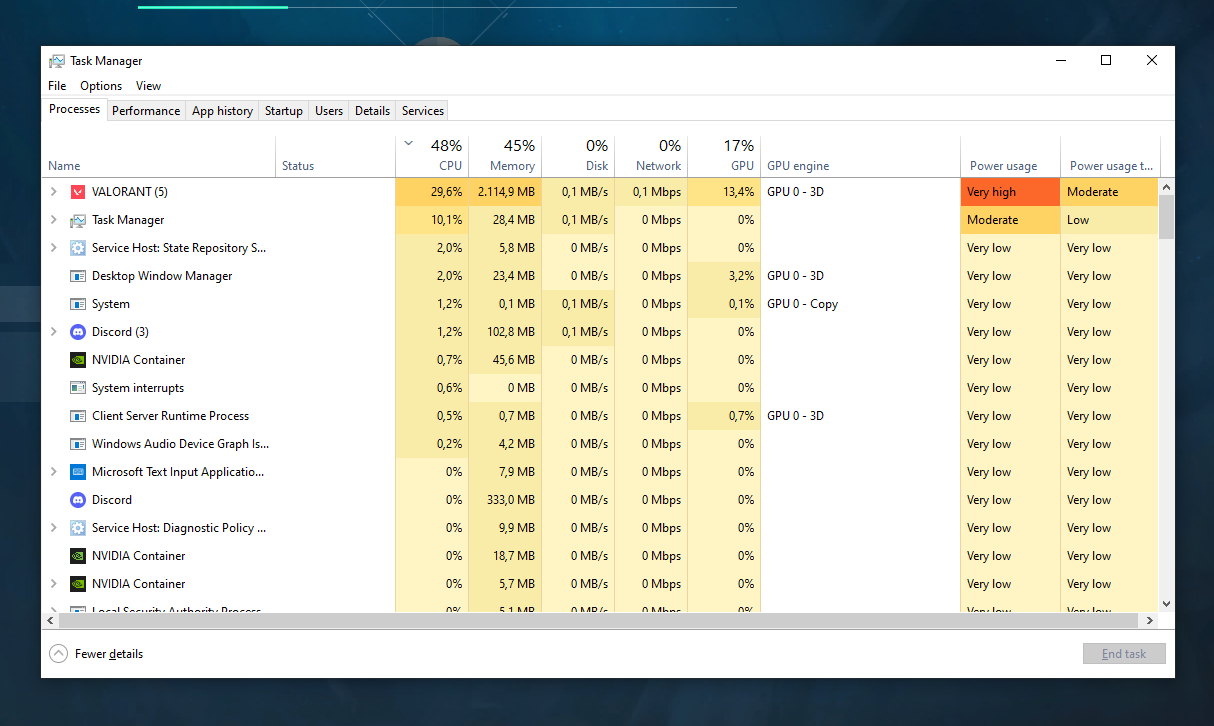
Task: Expand Service Host: State Repository row
Action: coord(54,248)
